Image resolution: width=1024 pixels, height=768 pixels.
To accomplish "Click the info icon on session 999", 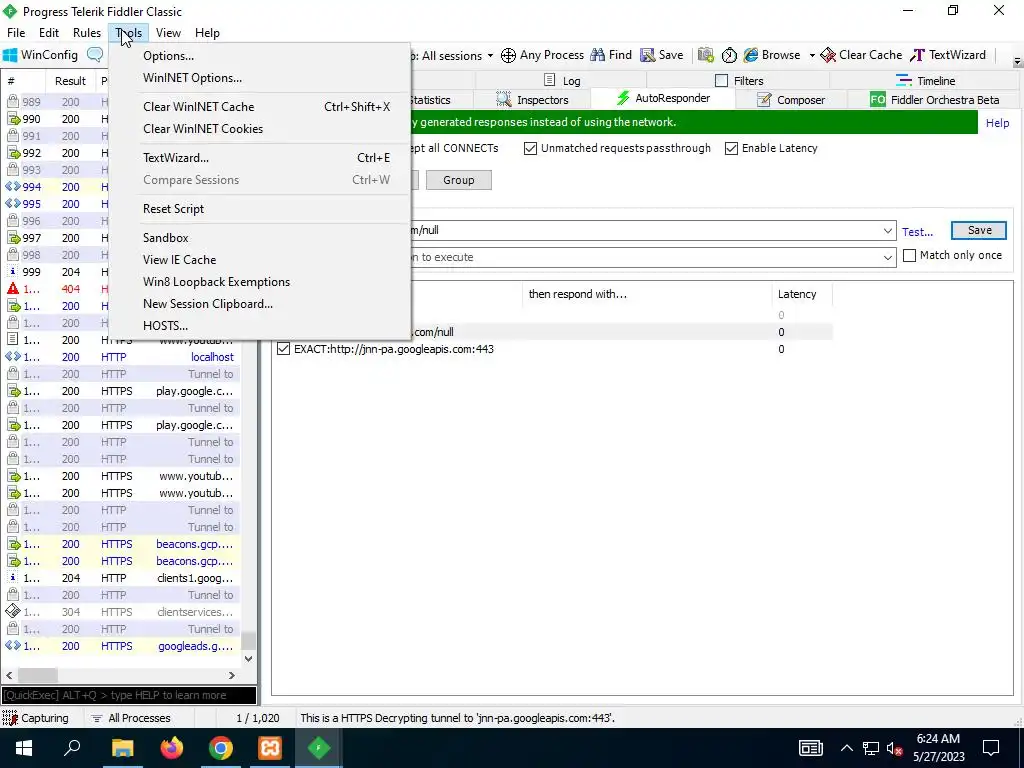I will tap(12, 272).
